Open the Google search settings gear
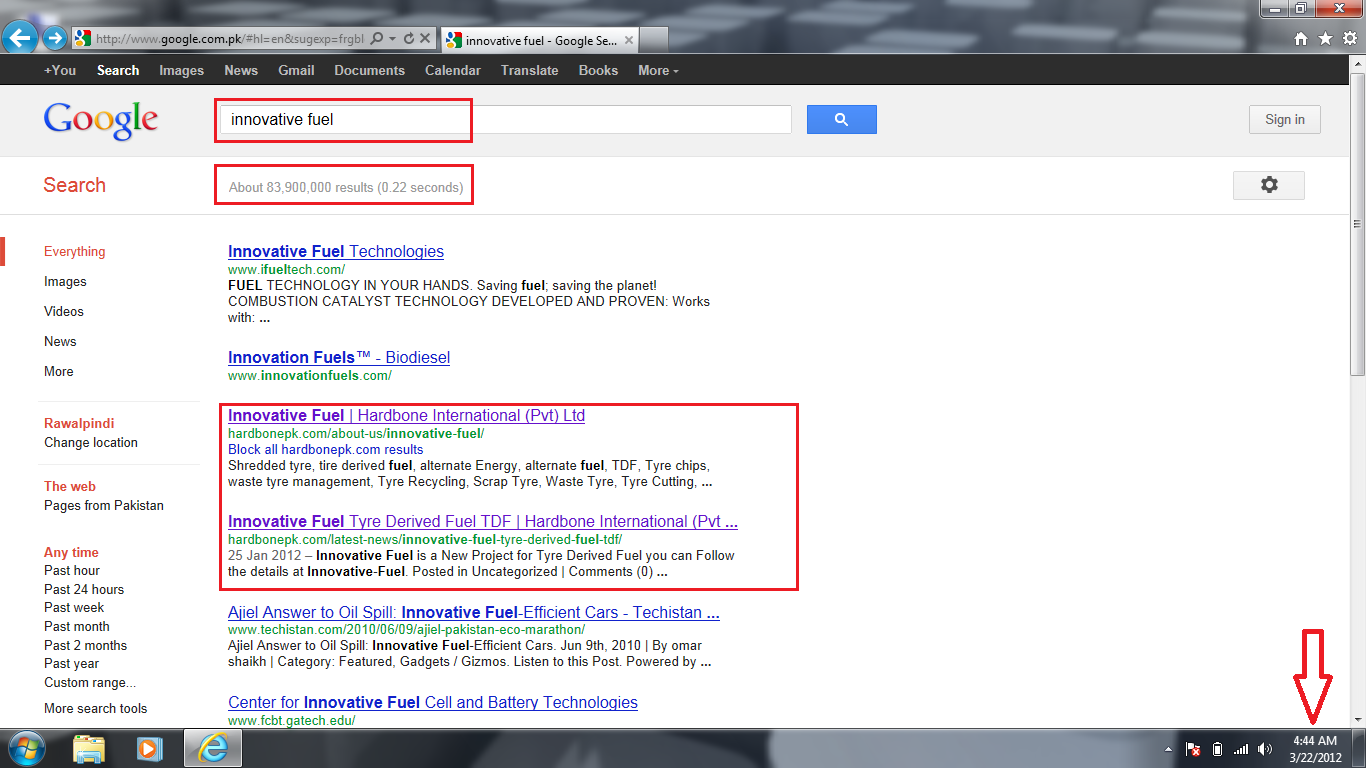The image size is (1366, 768). [x=1269, y=185]
